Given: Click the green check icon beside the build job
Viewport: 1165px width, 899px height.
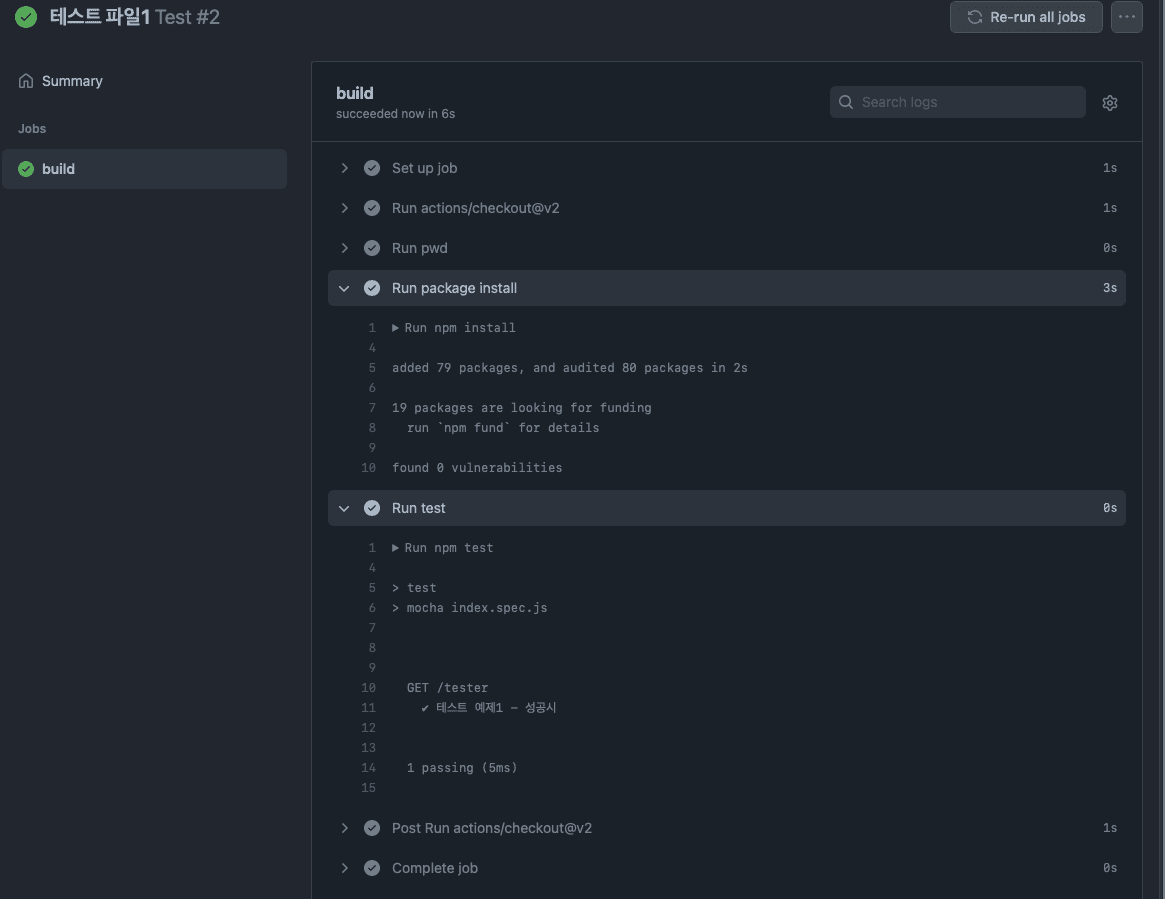Looking at the screenshot, I should point(26,169).
